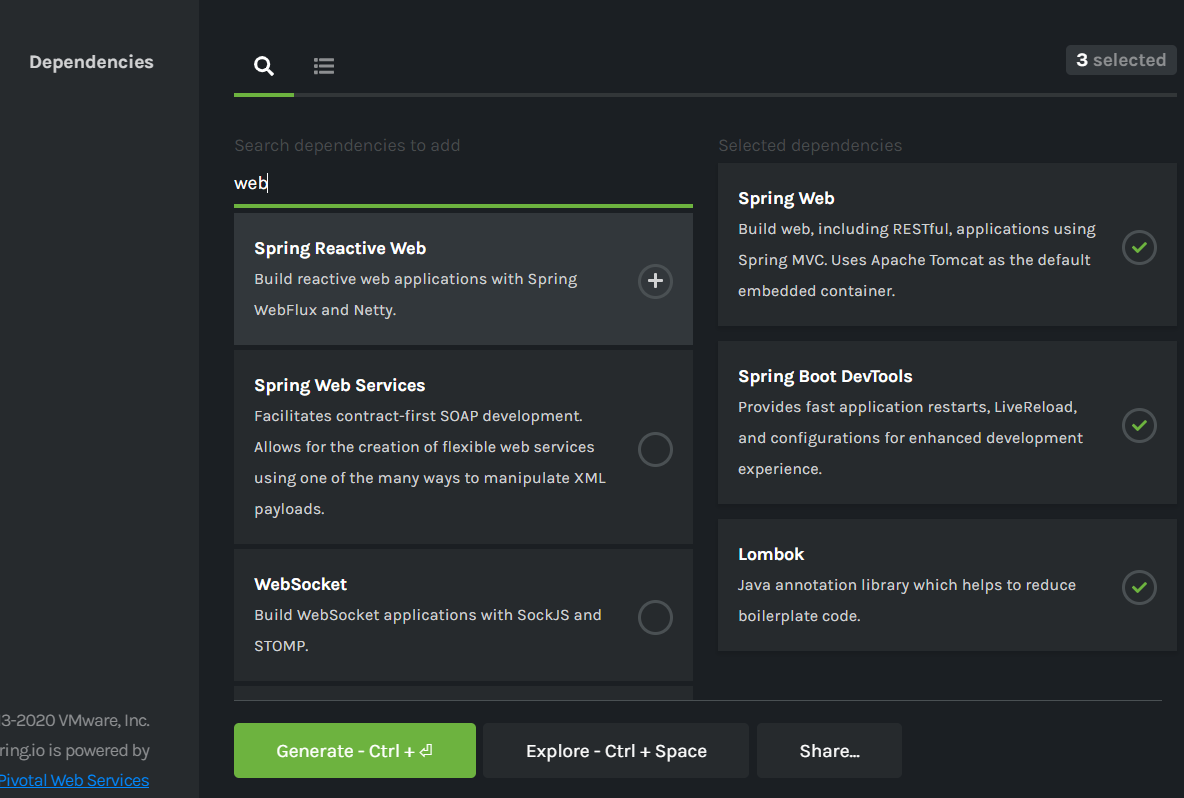Viewport: 1184px width, 798px height.
Task: Click the Explore - Ctrl + Space button
Action: point(616,750)
